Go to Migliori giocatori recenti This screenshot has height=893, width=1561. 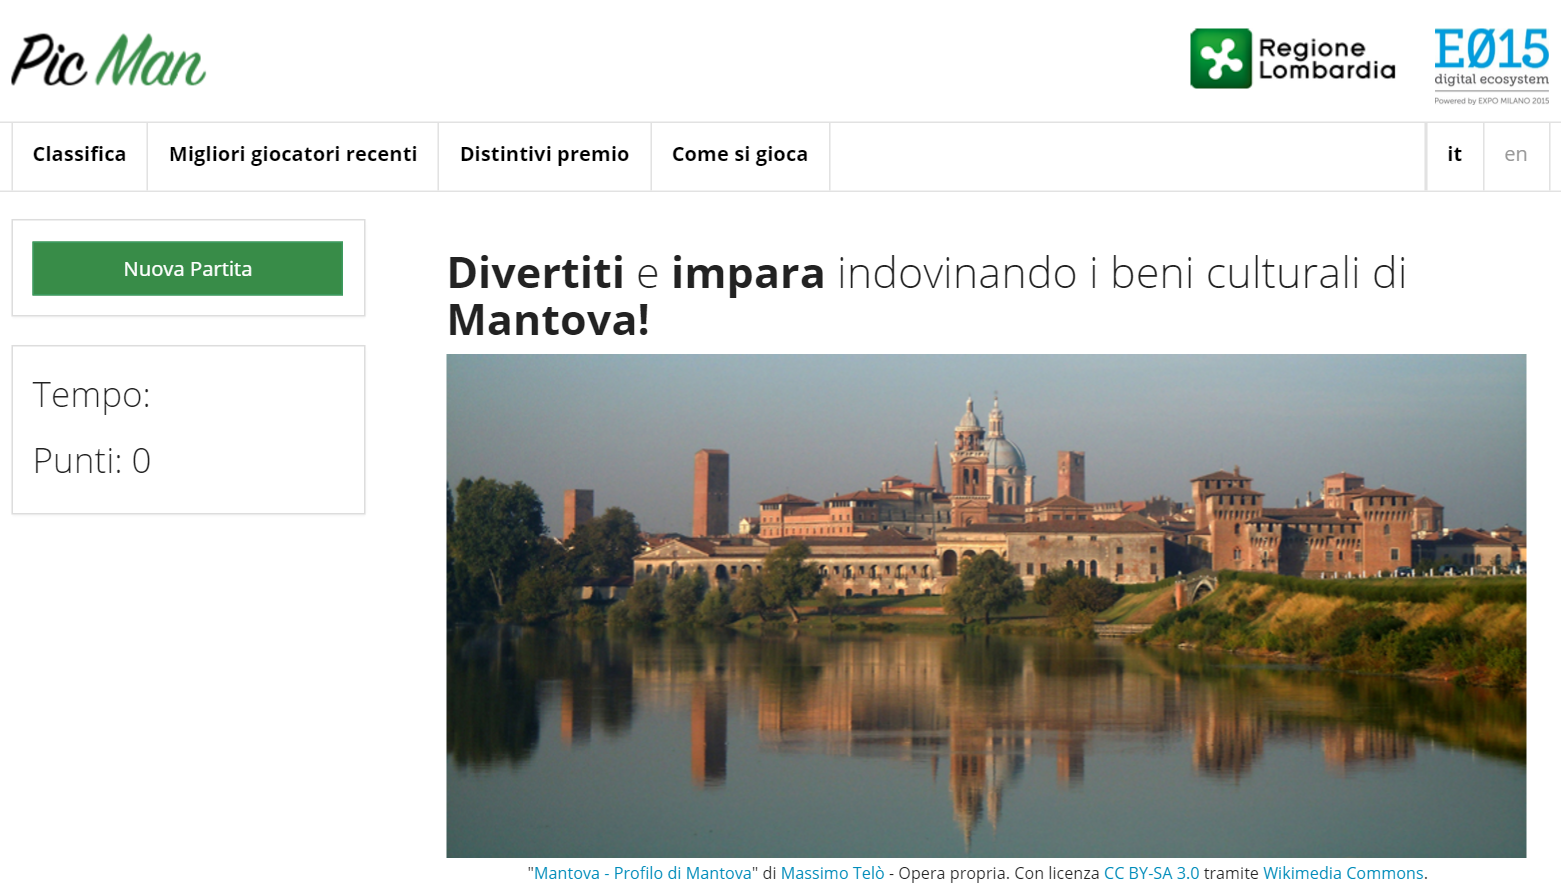(292, 155)
